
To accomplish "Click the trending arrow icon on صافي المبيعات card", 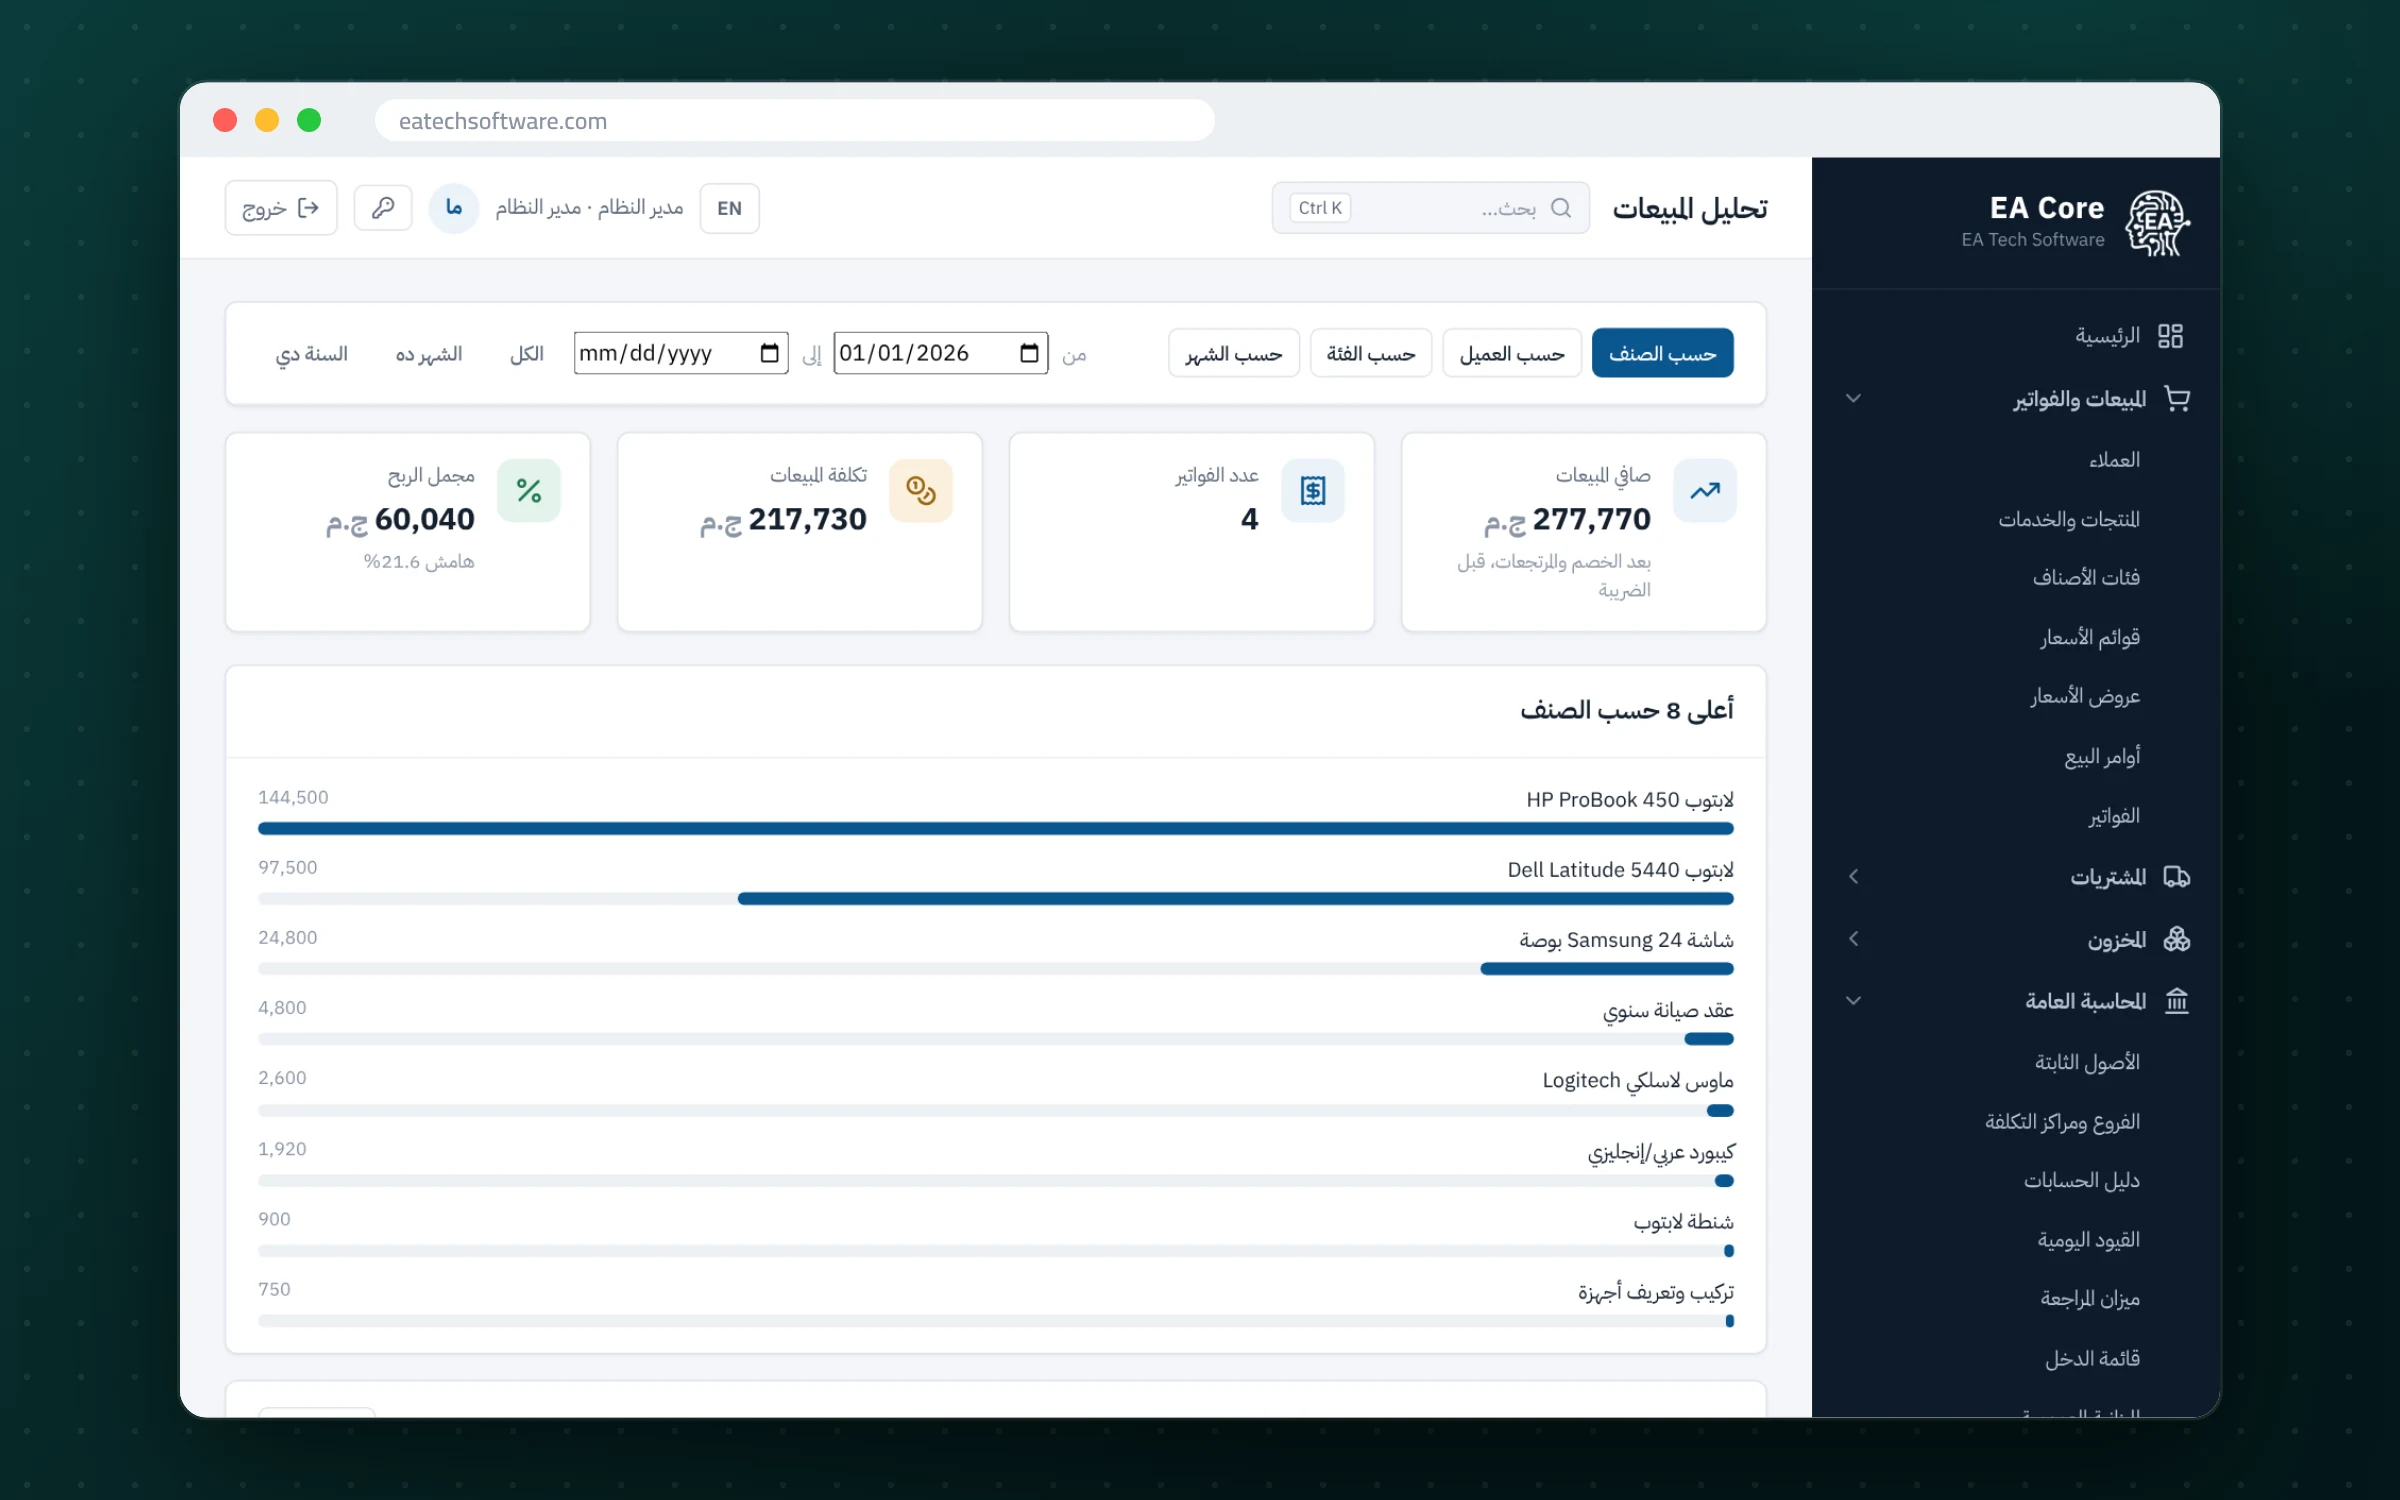I will point(1705,490).
